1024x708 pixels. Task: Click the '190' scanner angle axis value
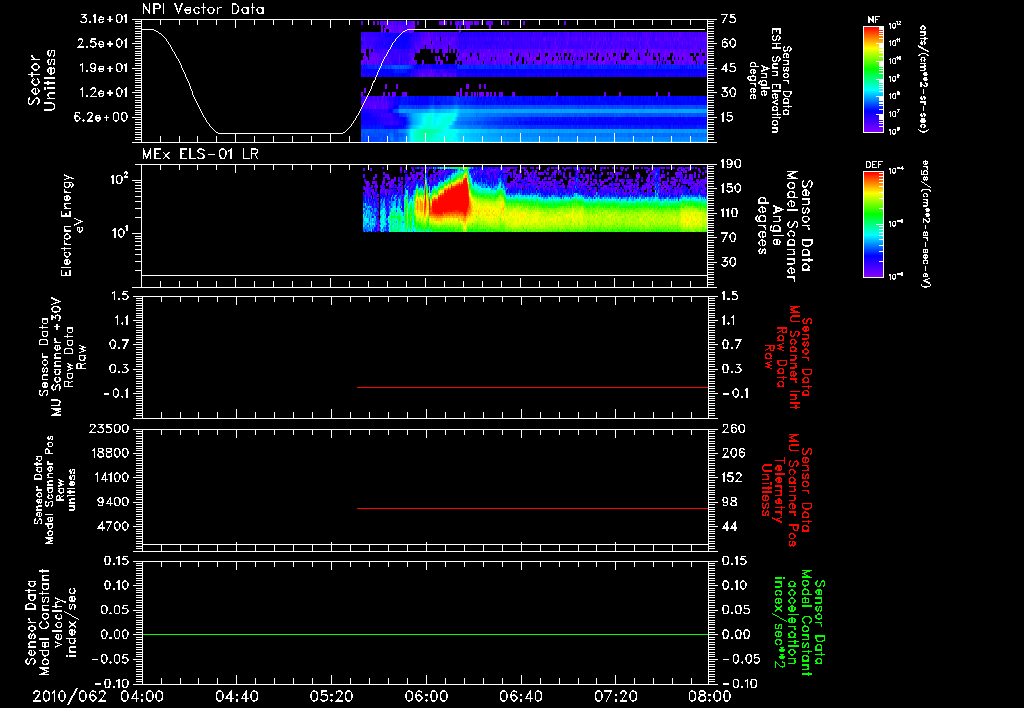pos(731,164)
